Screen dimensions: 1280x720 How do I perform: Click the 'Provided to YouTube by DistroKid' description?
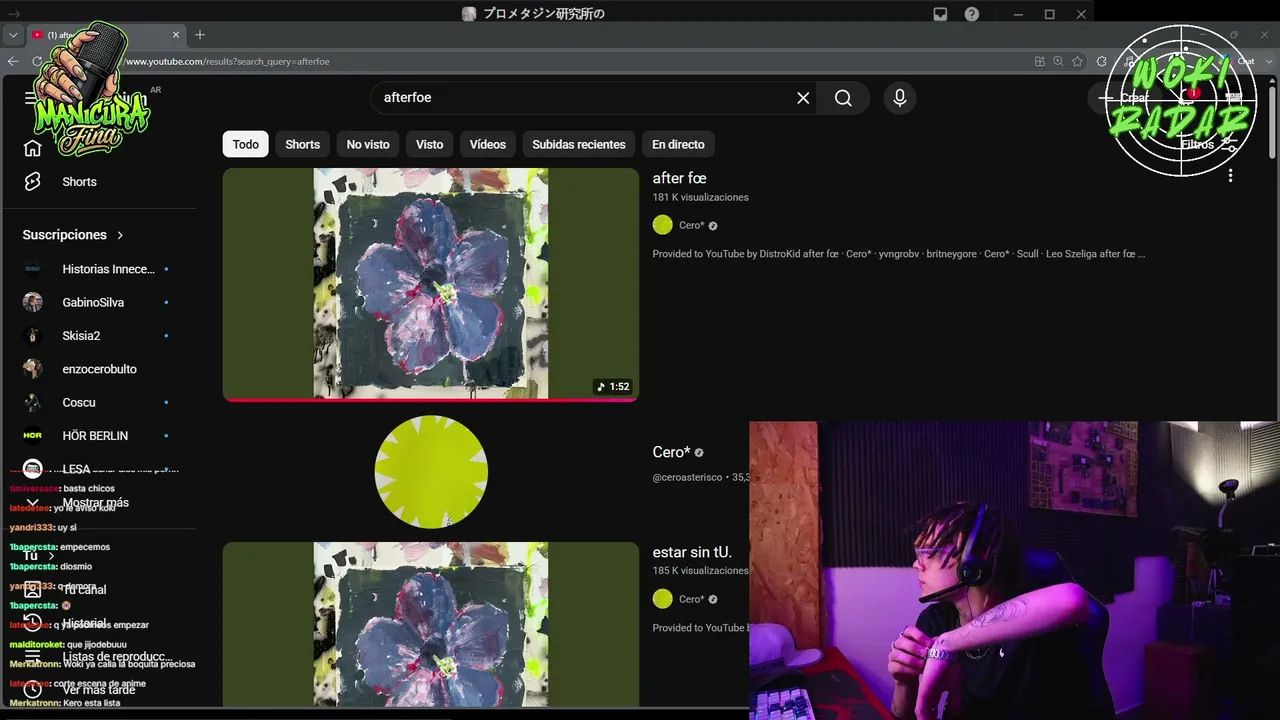[x=899, y=254]
